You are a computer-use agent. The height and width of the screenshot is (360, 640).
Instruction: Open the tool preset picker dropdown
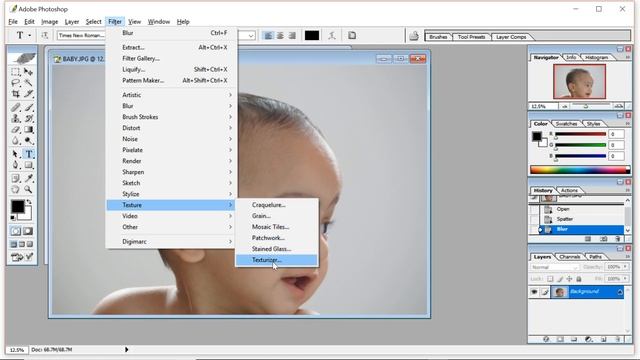coord(29,36)
